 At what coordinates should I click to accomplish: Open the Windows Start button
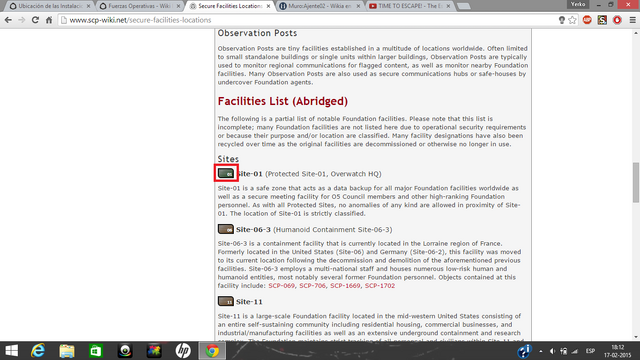click(x=11, y=351)
